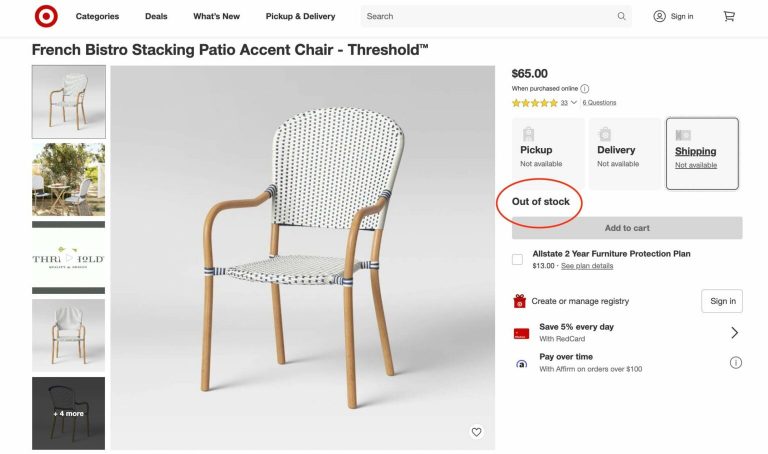Favorite the chair with heart icon

point(476,432)
